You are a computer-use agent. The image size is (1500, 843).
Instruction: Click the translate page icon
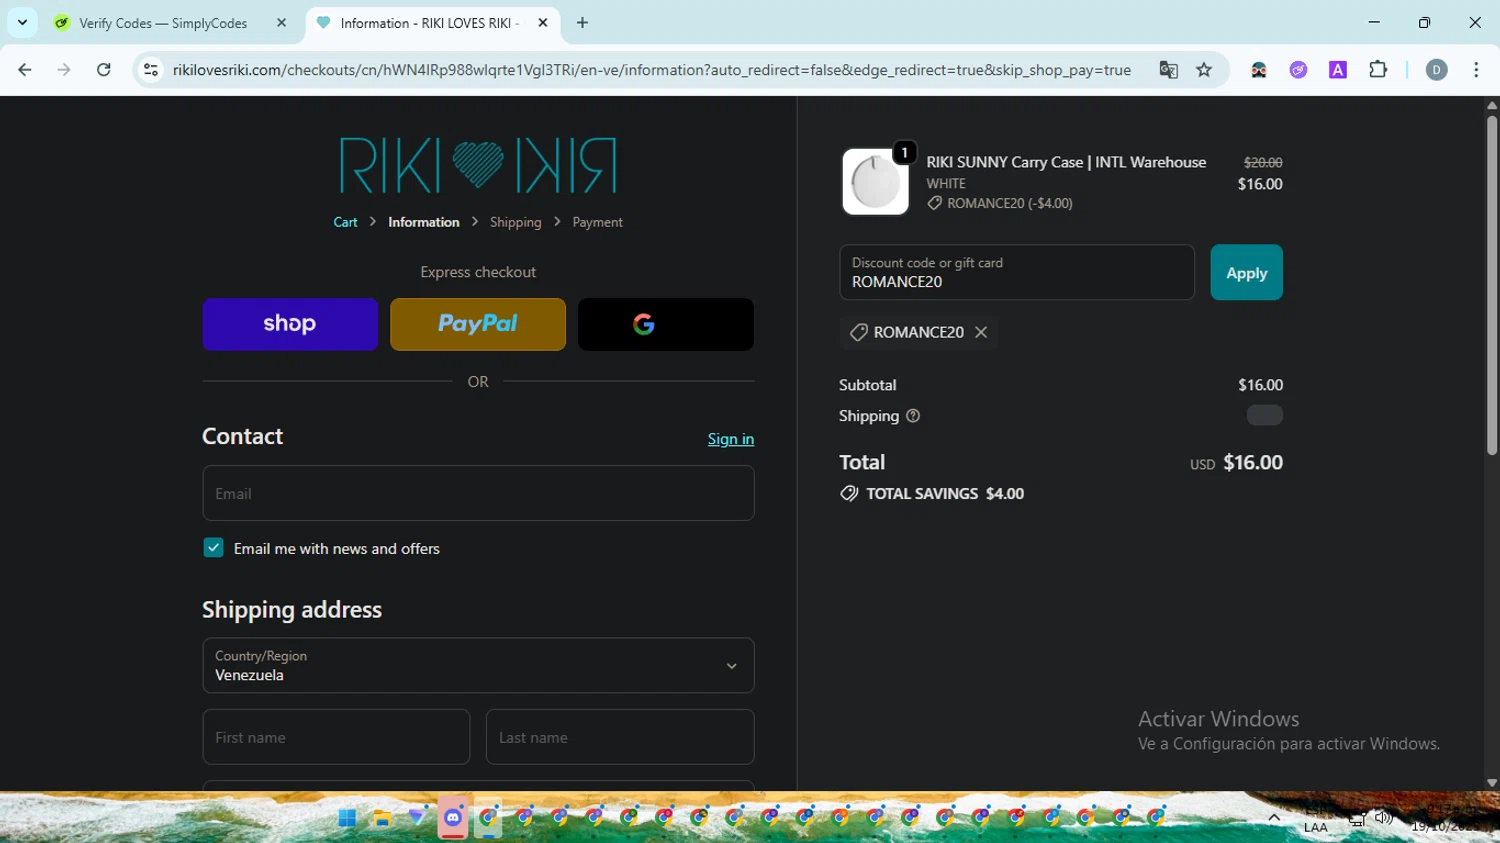click(1168, 70)
